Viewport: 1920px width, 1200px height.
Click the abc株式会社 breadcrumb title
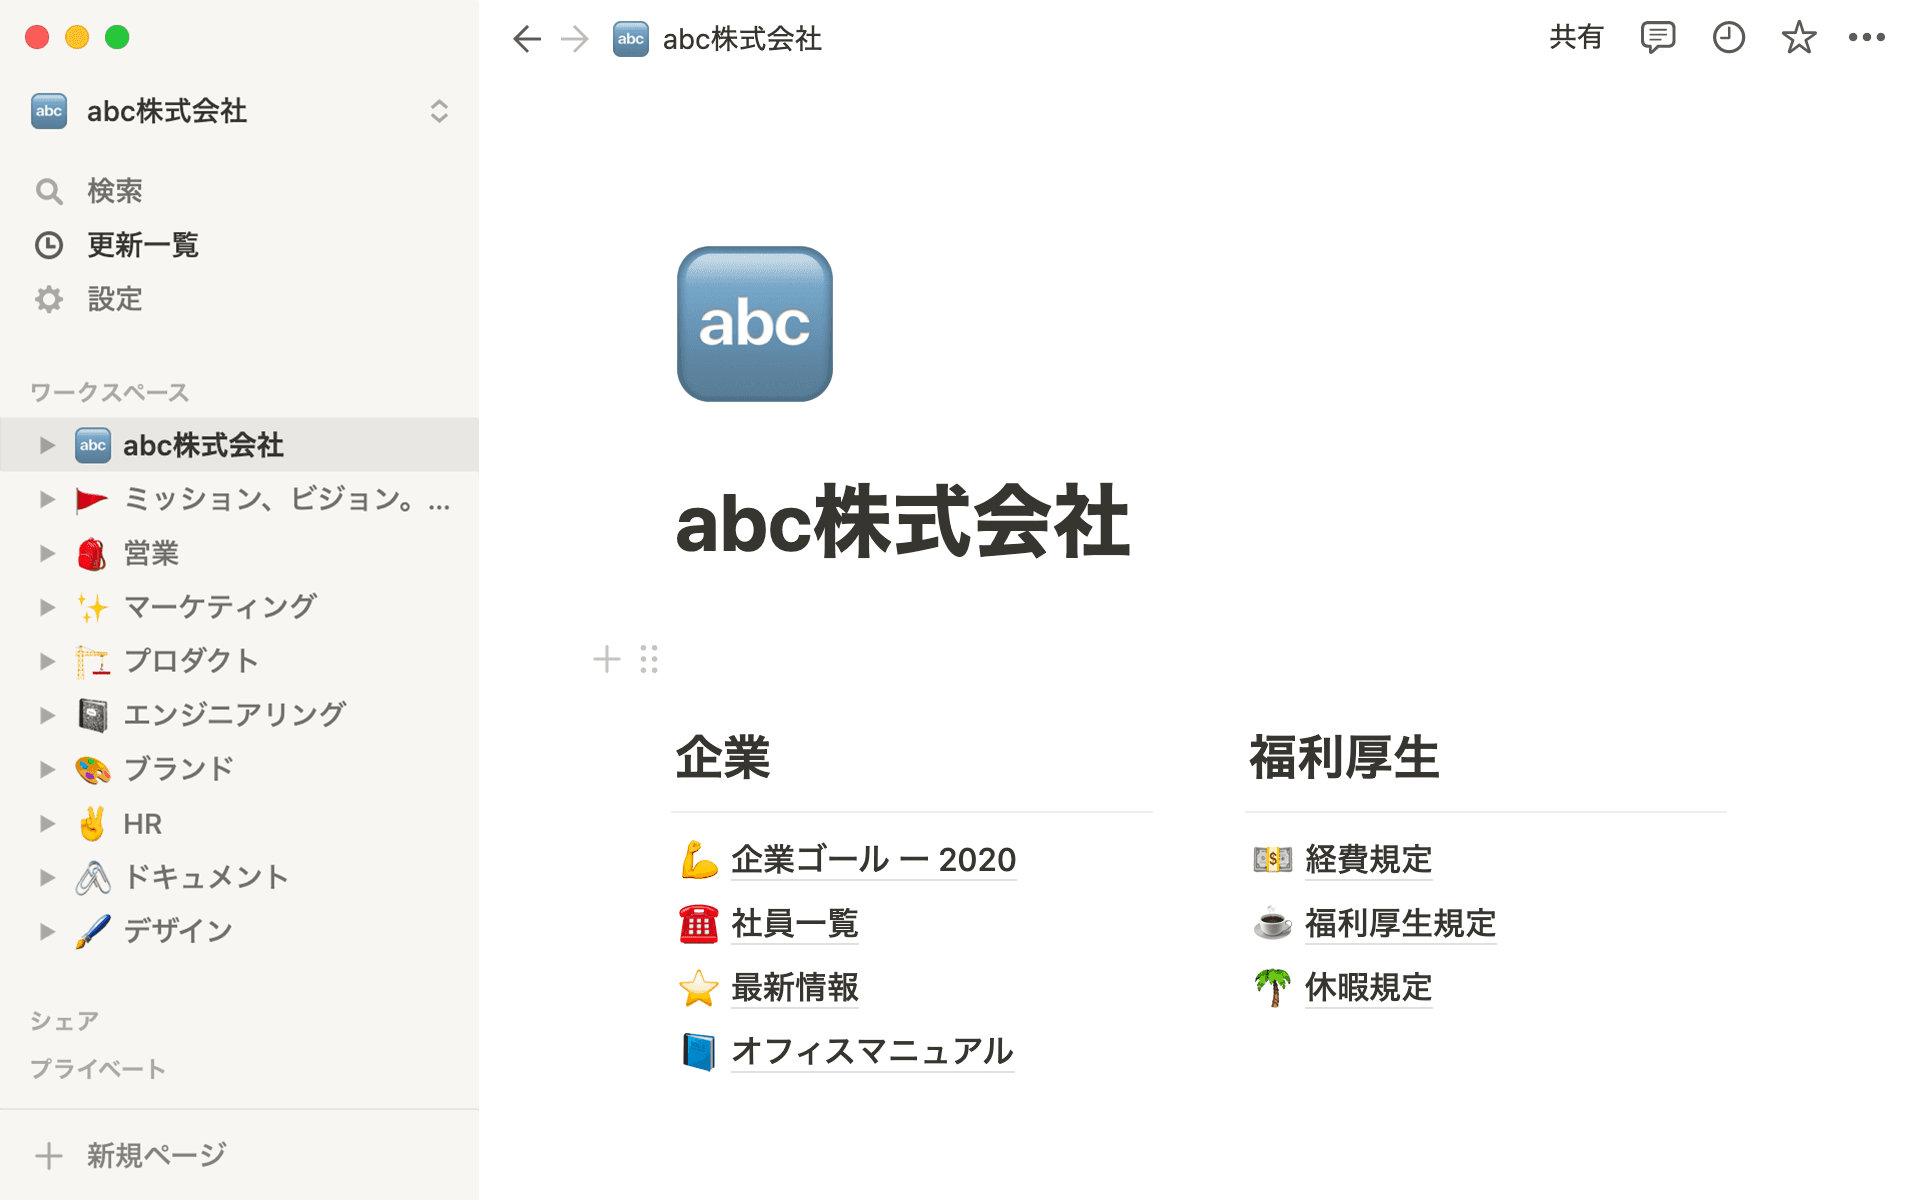coord(740,38)
